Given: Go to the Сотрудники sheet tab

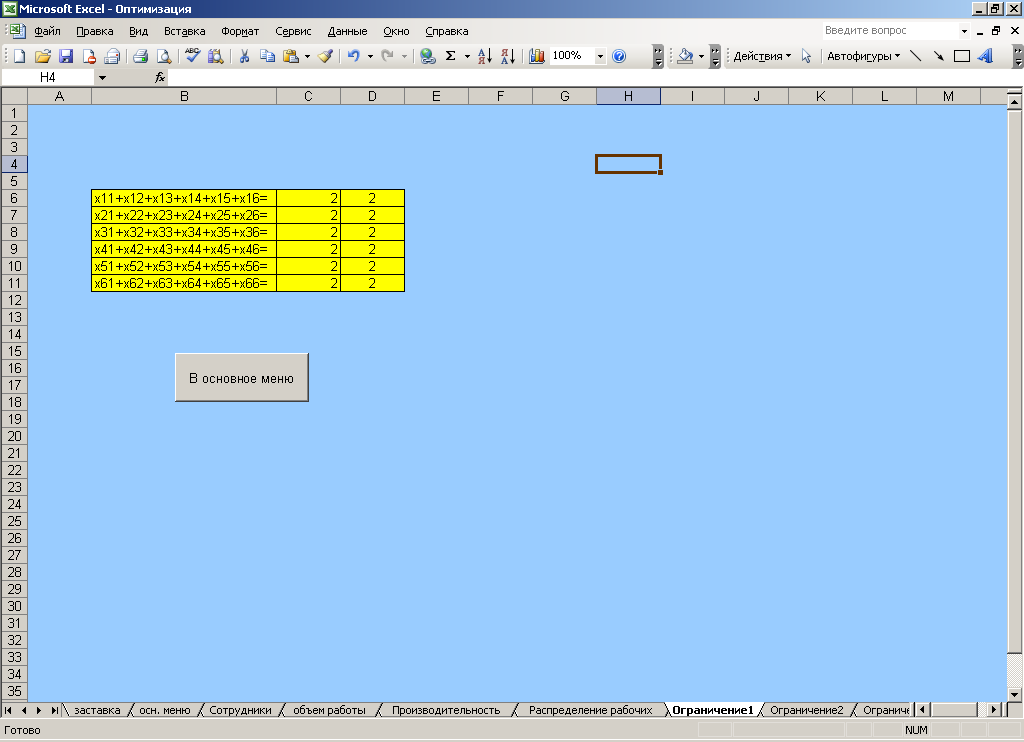Looking at the screenshot, I should (x=240, y=710).
